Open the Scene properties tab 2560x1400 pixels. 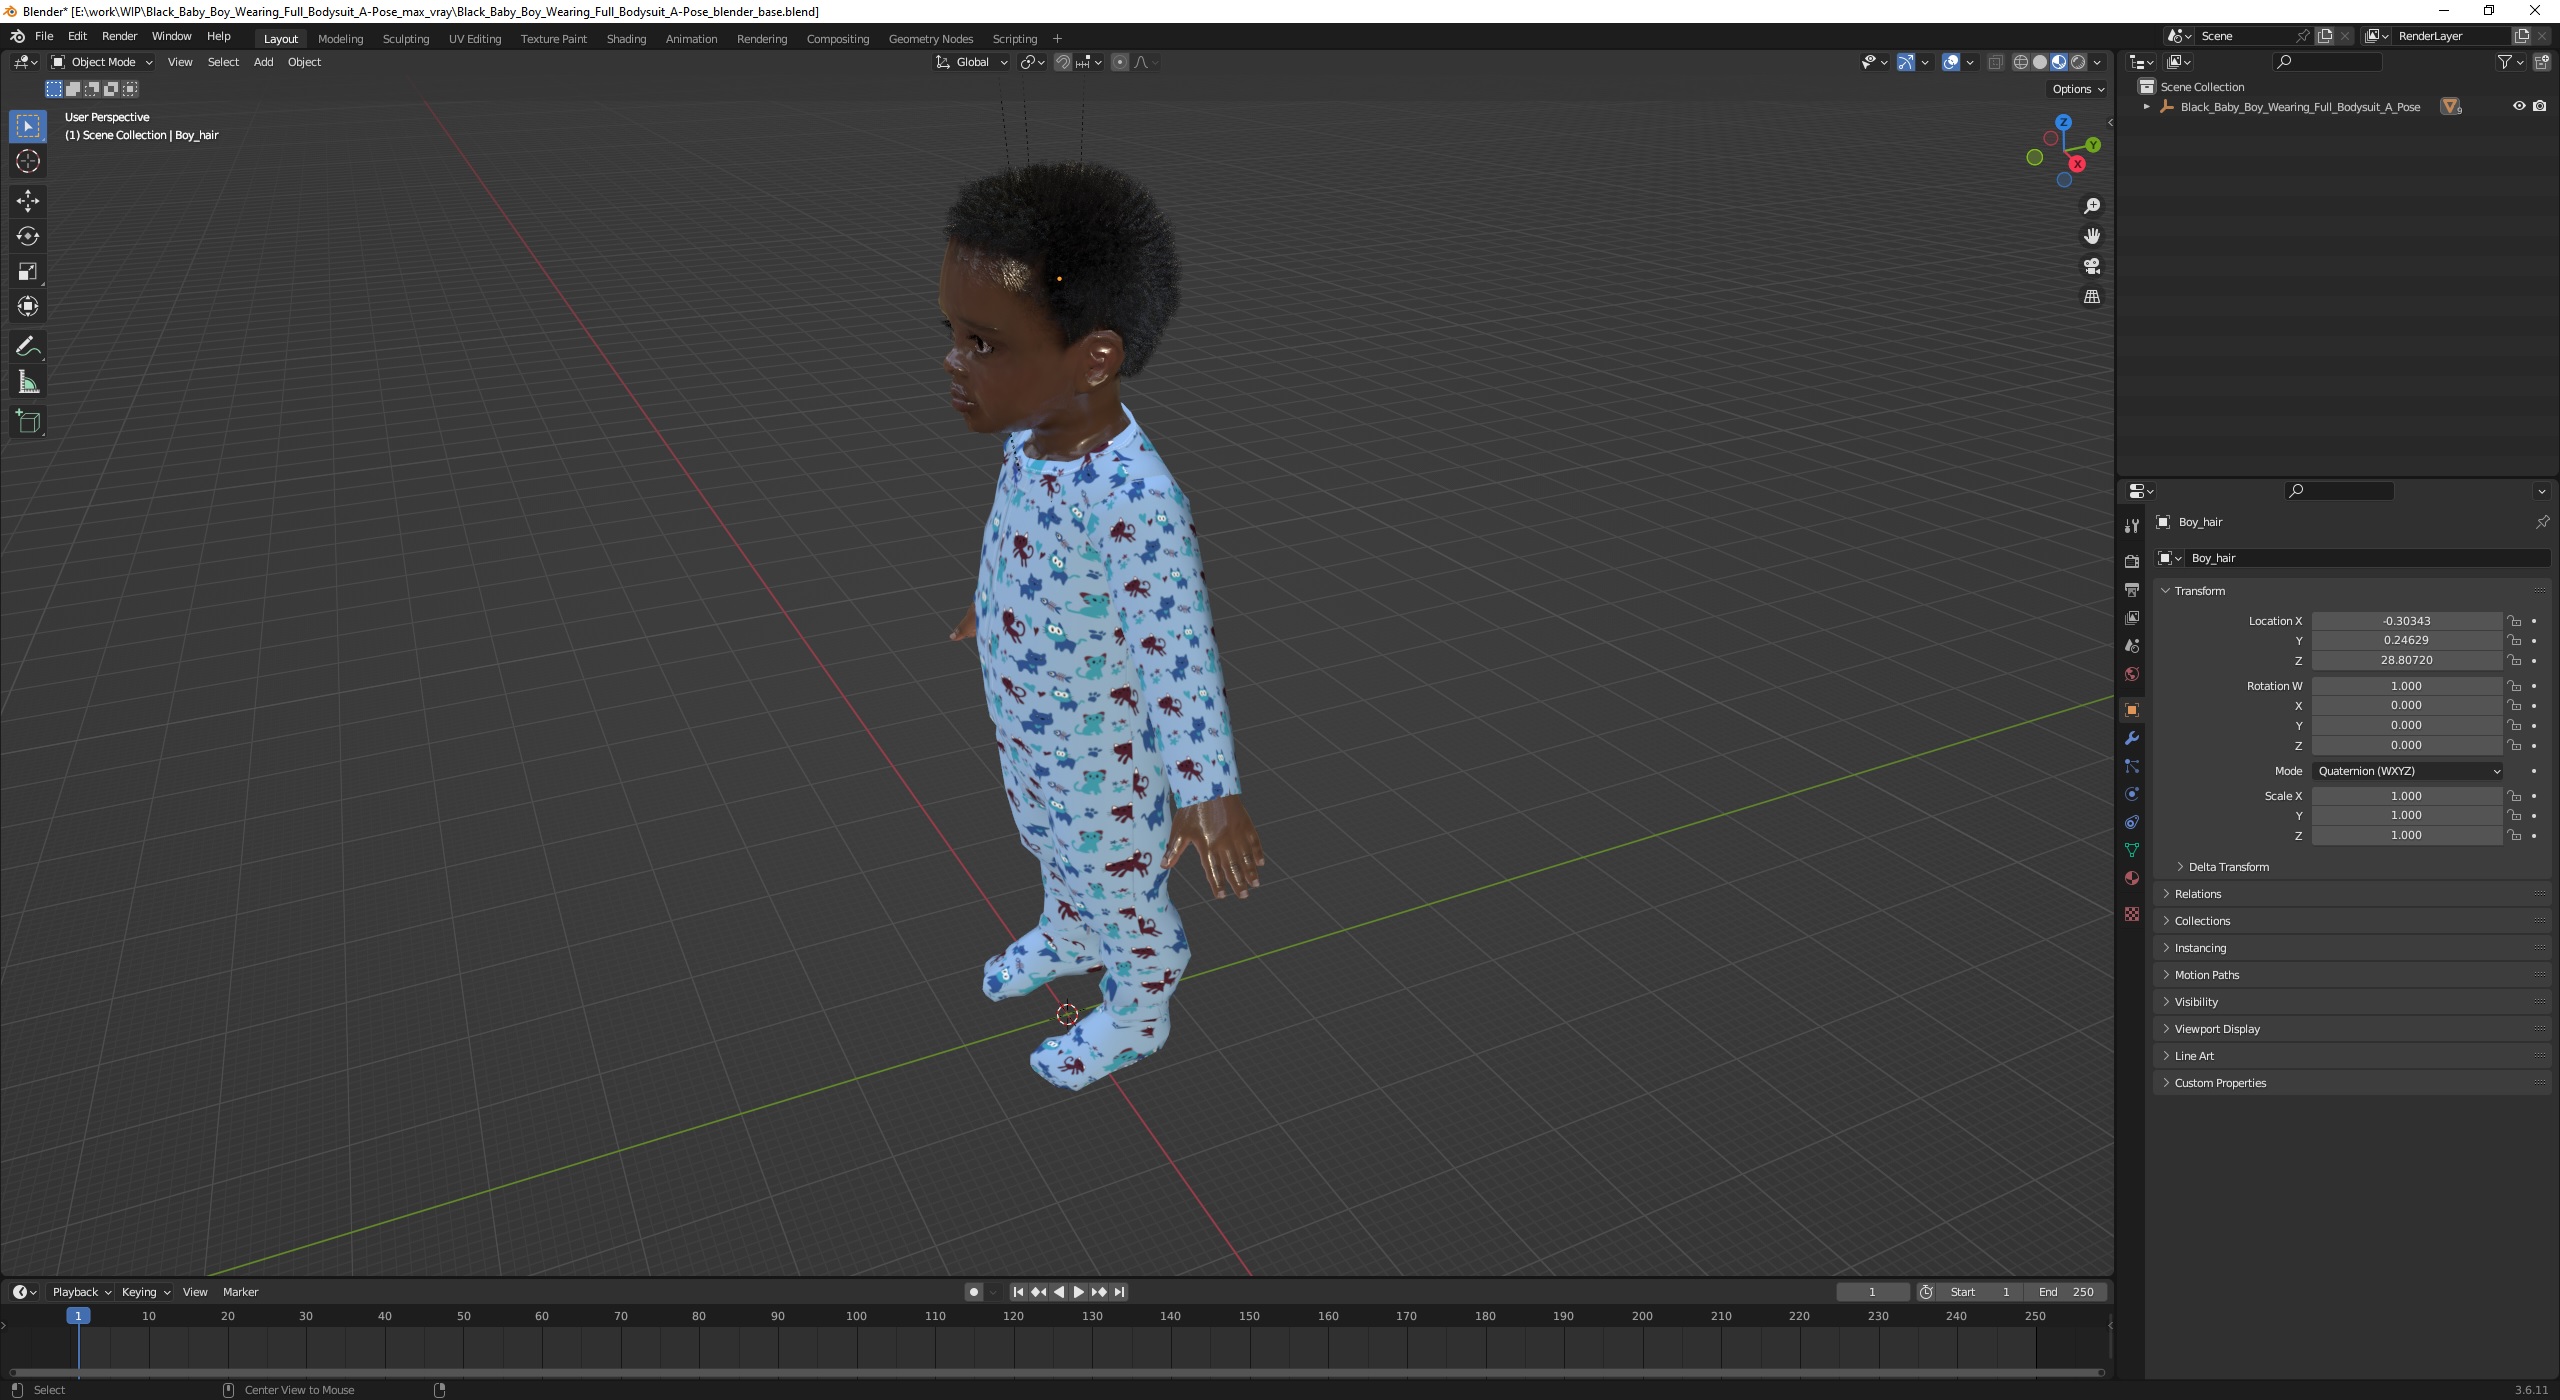click(2131, 645)
